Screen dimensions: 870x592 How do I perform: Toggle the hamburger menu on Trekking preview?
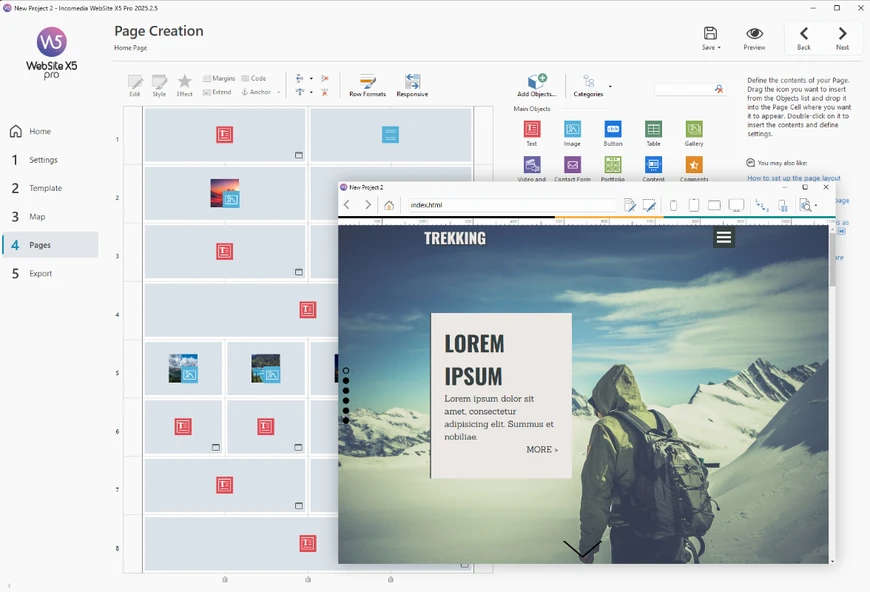click(724, 237)
